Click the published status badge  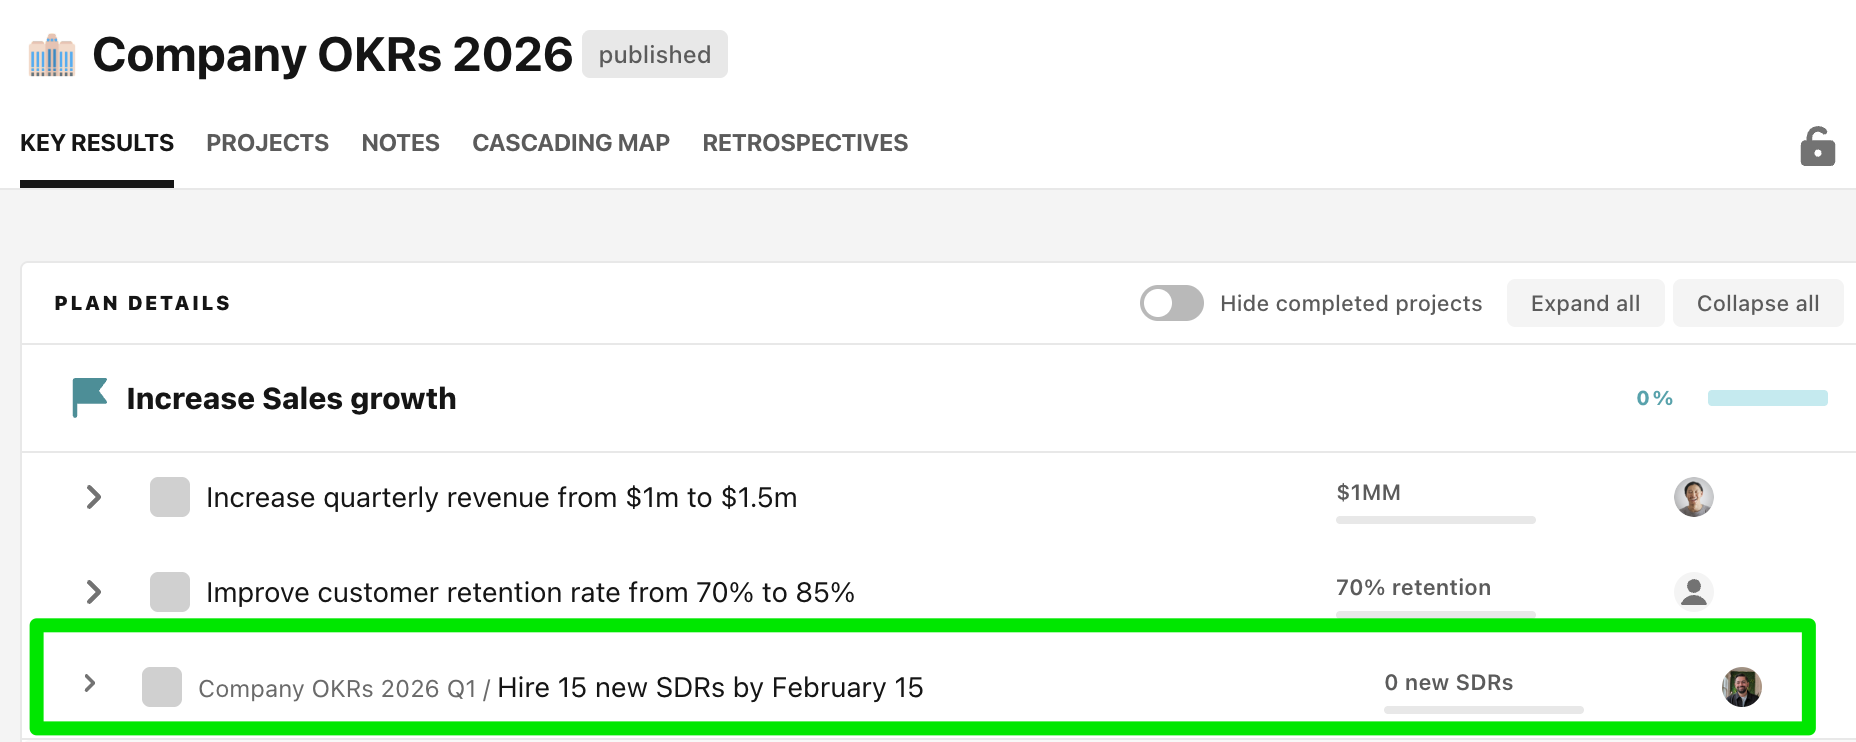[655, 55]
